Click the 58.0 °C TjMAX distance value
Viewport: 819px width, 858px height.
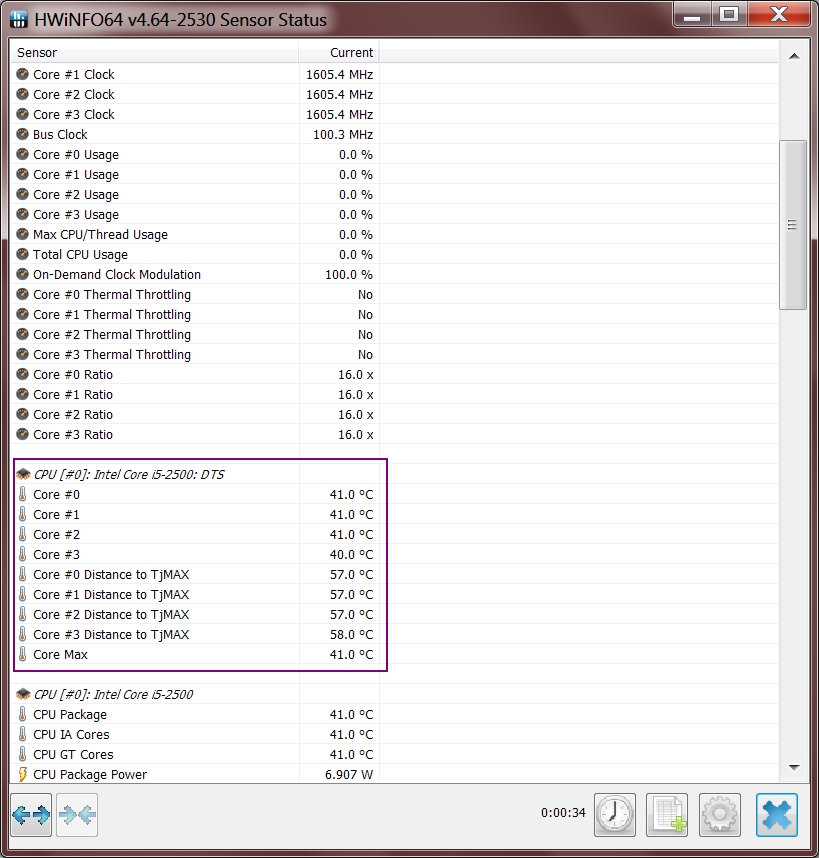click(351, 634)
